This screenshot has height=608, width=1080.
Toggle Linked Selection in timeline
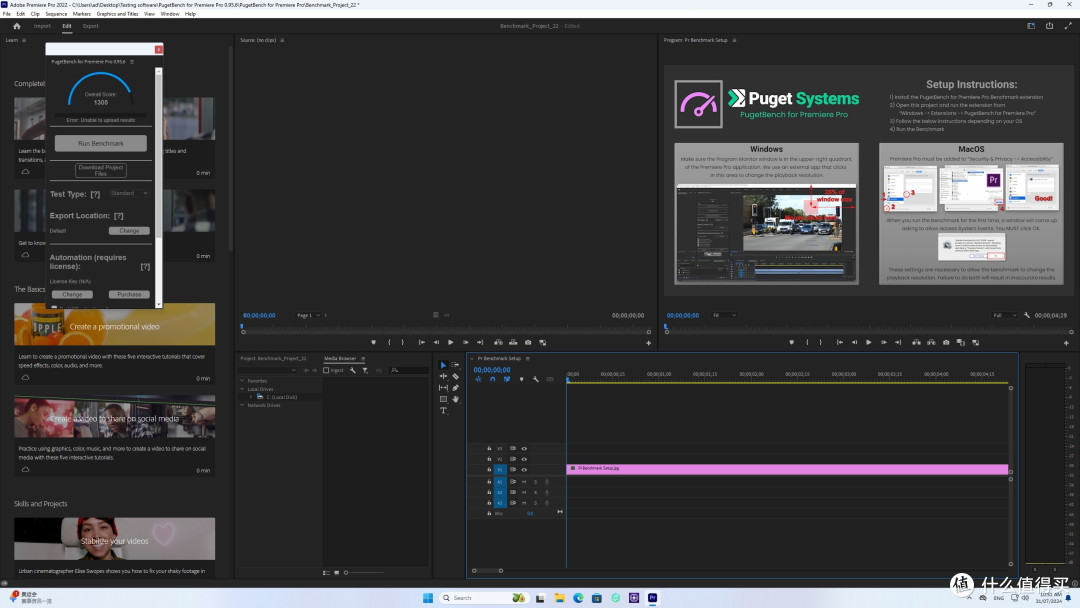pos(507,379)
